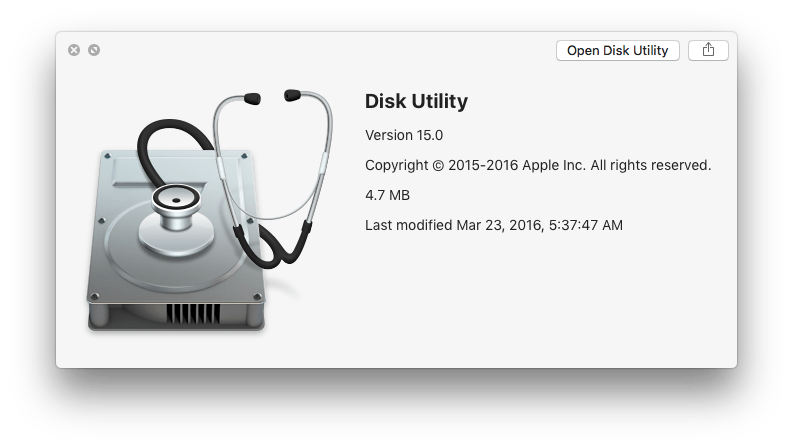
Task: Click the drive's bottom-right corner screw
Action: point(256,296)
